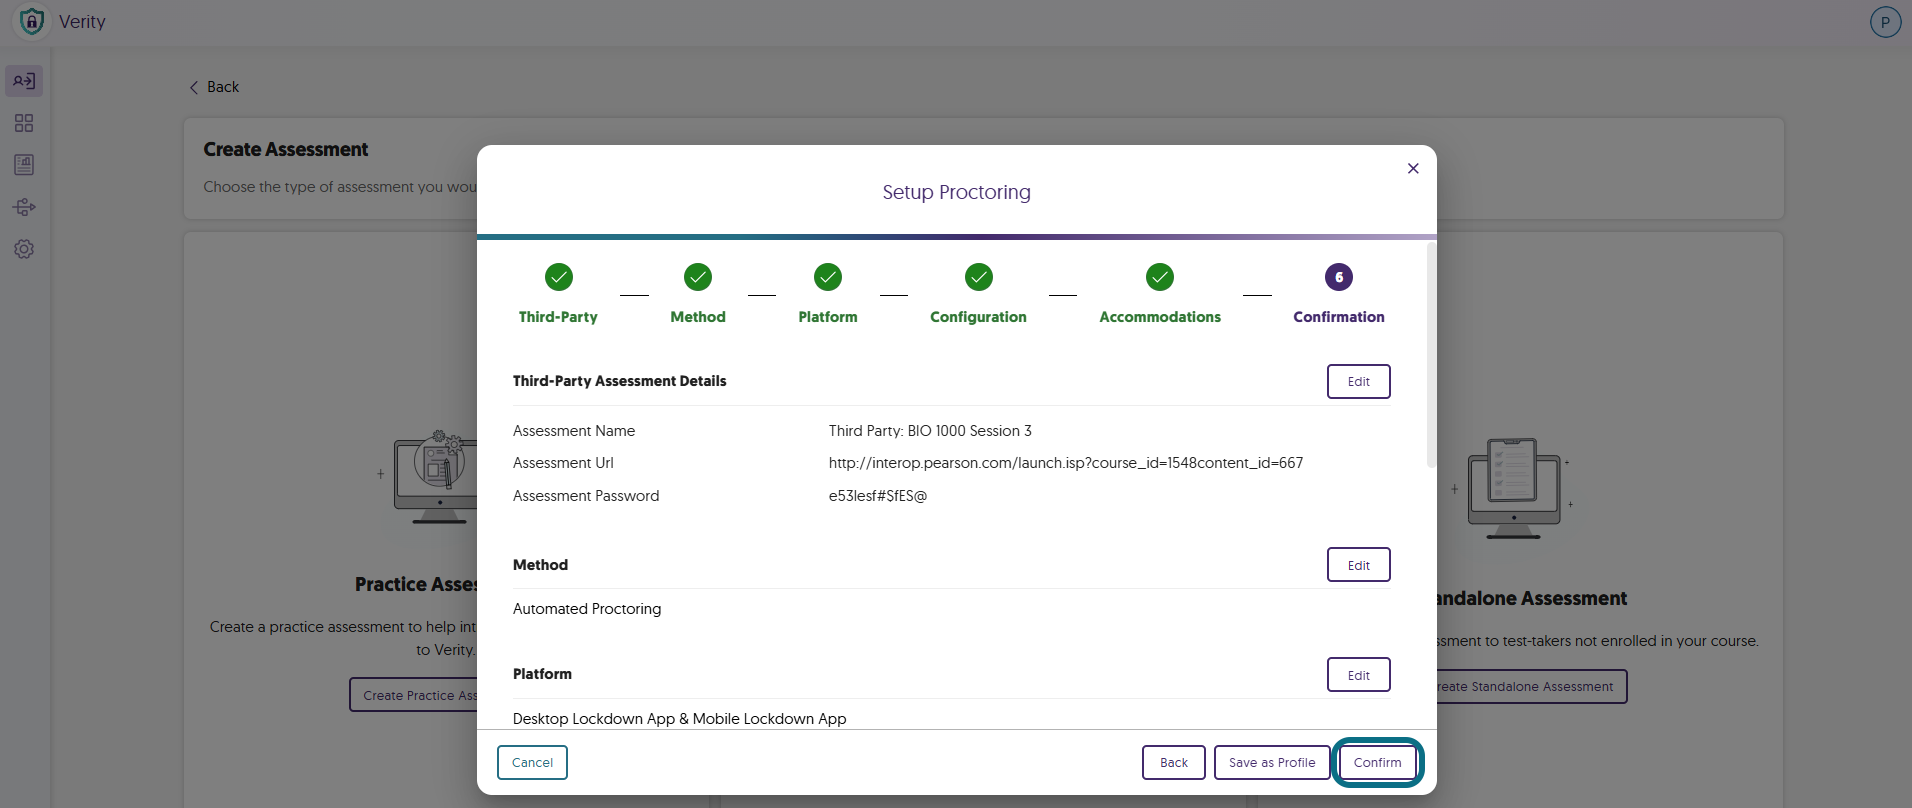This screenshot has width=1912, height=808.
Task: Go to the Method step checkmark
Action: [x=698, y=277]
